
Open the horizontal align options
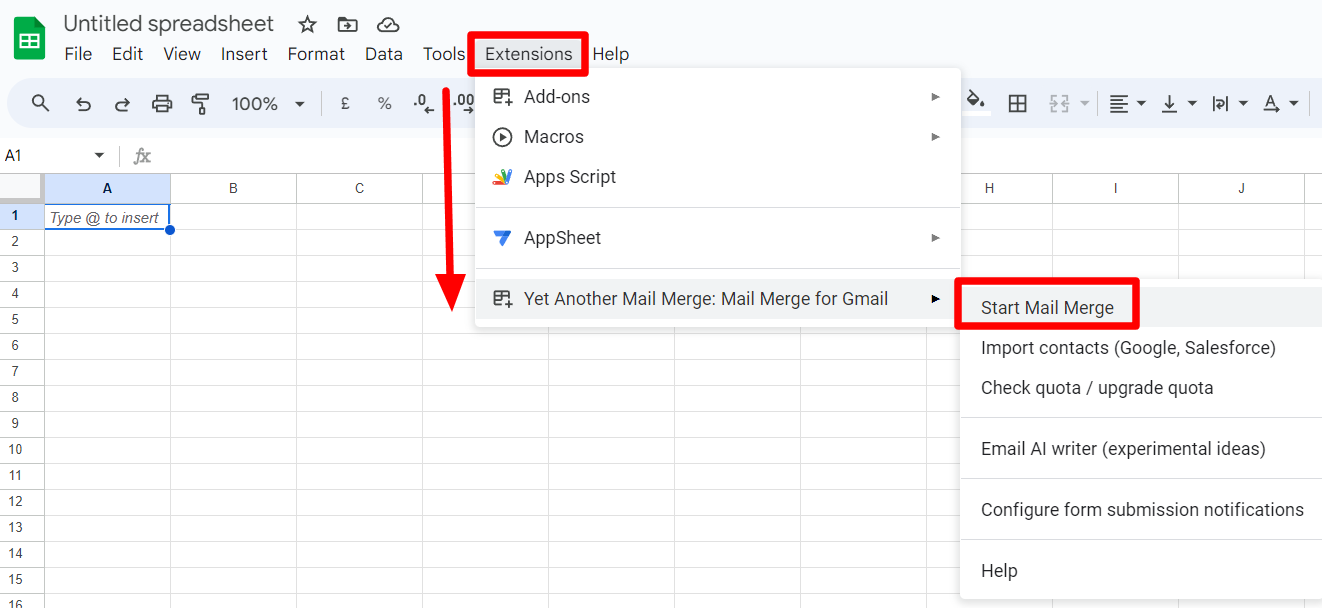[x=1127, y=103]
